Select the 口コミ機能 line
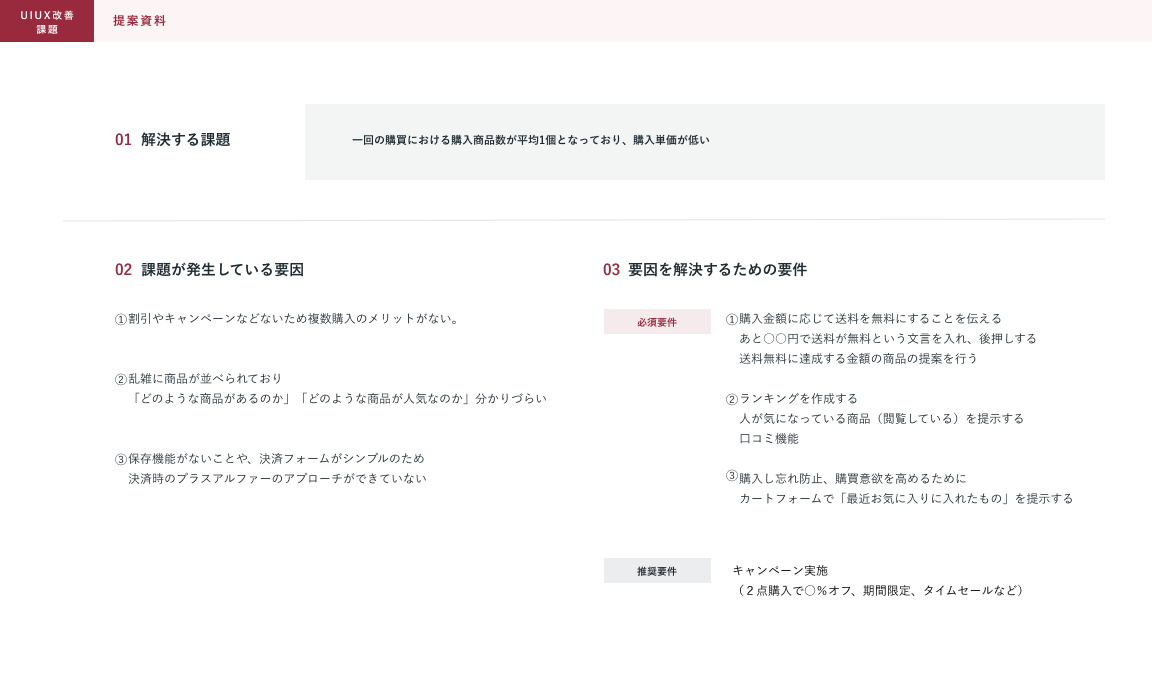Viewport: 1152px width, 700px height. tap(768, 439)
